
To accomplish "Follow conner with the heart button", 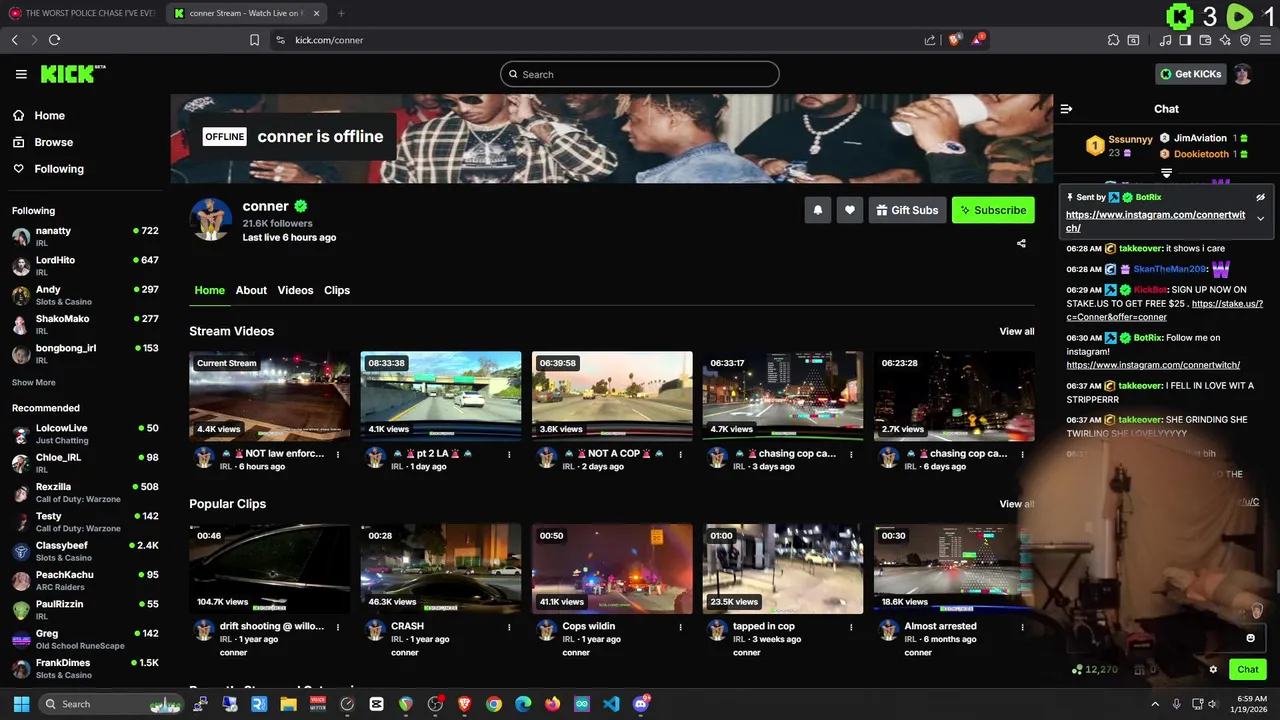I will pyautogui.click(x=850, y=210).
